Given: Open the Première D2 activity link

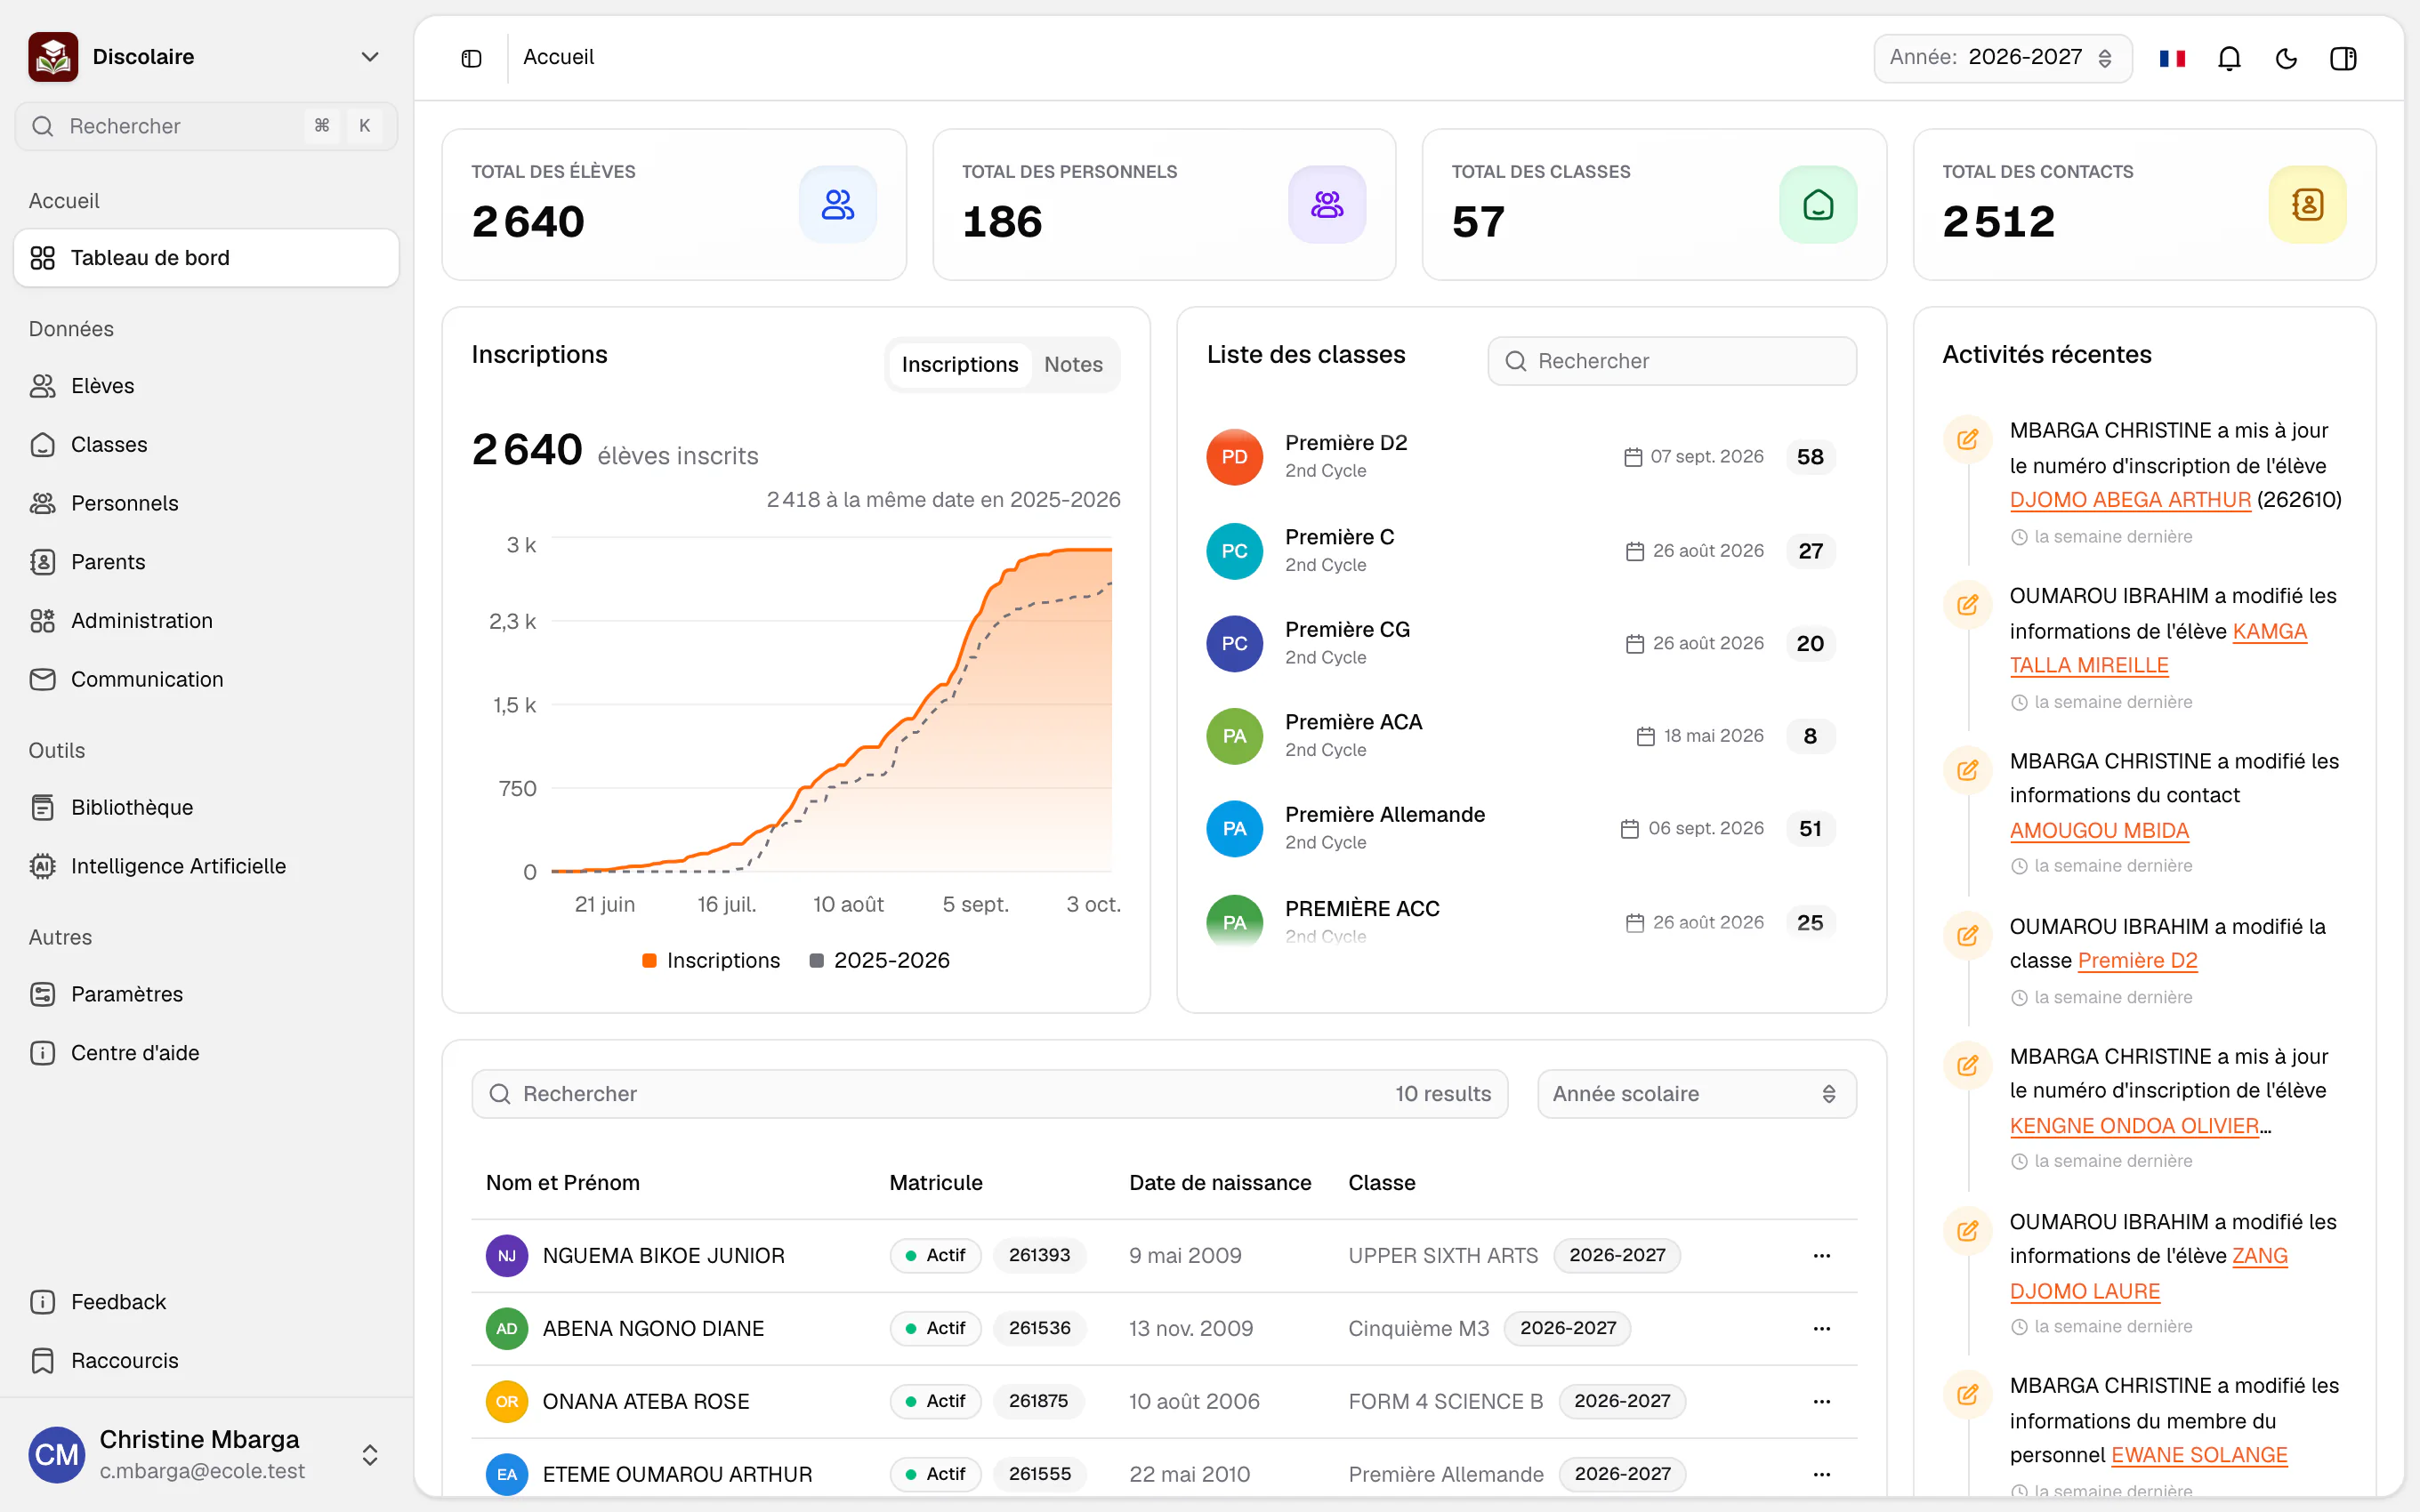Looking at the screenshot, I should coord(2137,961).
